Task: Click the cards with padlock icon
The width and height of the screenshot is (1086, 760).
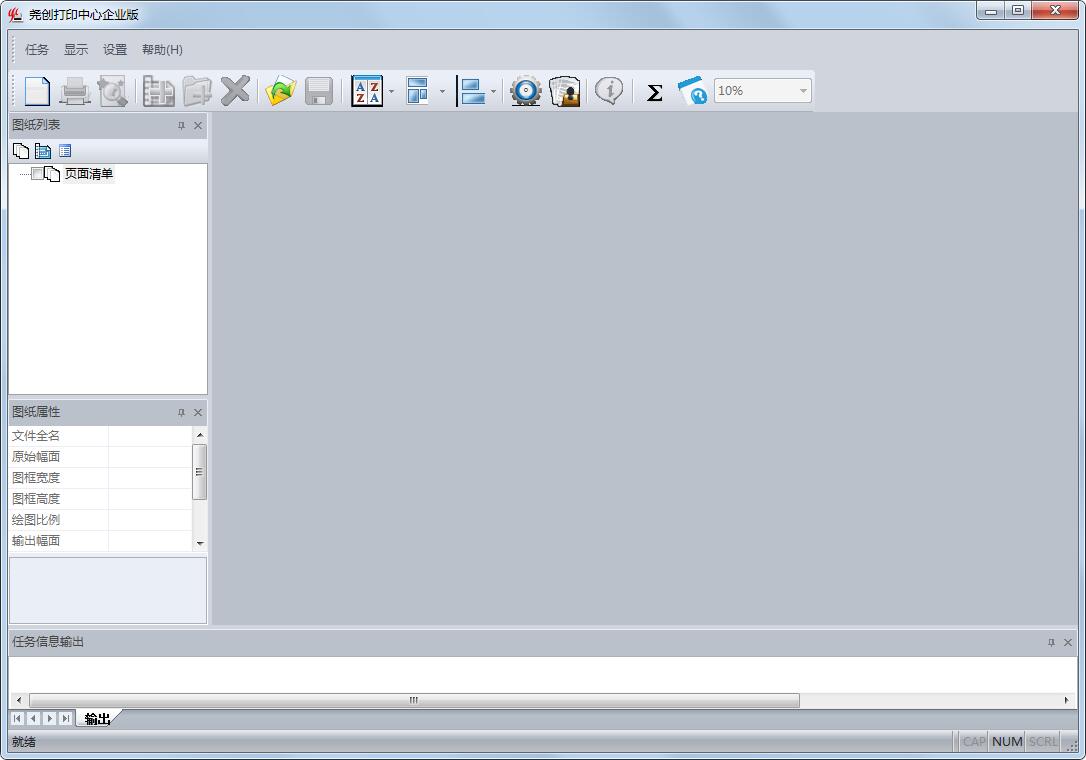Action: tap(565, 91)
